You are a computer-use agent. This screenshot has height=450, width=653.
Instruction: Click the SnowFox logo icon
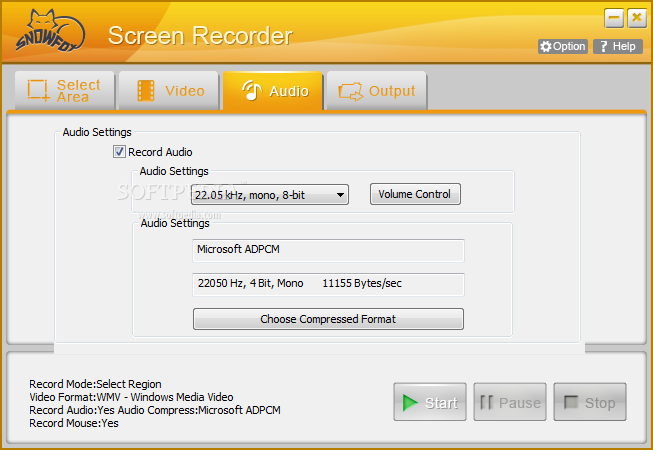point(50,31)
